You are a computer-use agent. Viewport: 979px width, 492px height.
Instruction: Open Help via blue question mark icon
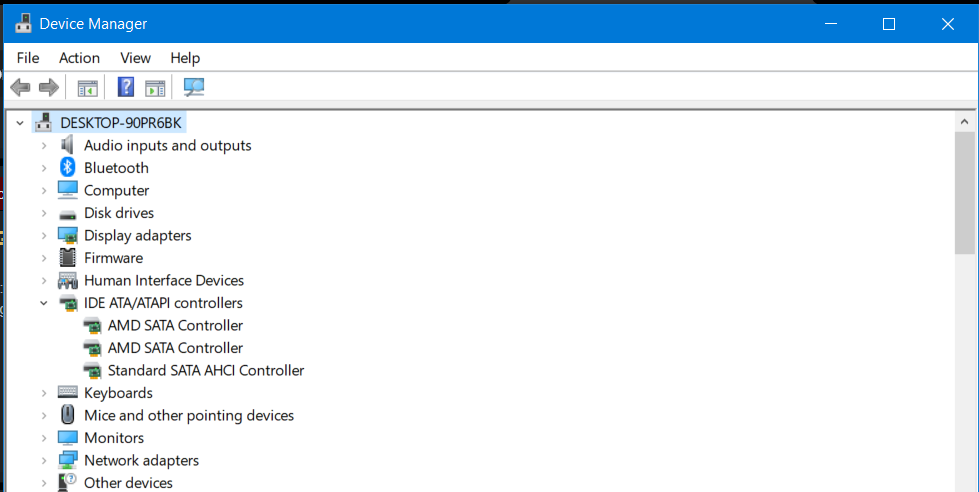(x=126, y=88)
